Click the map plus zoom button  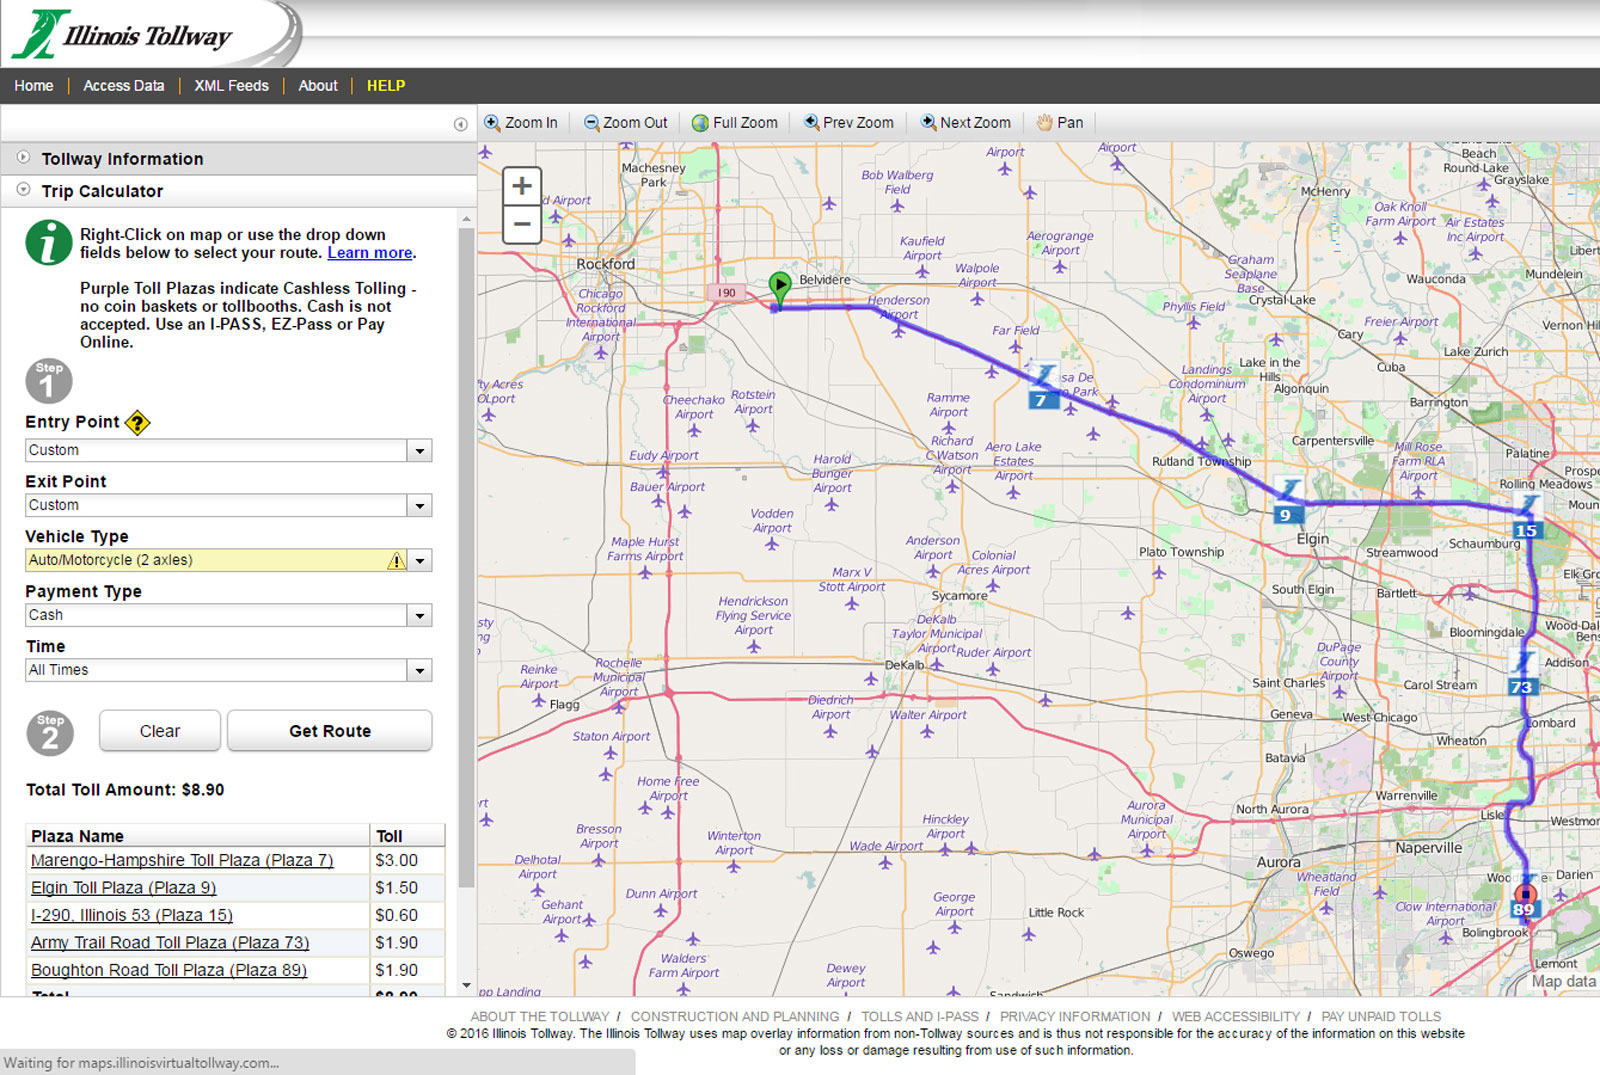522,186
